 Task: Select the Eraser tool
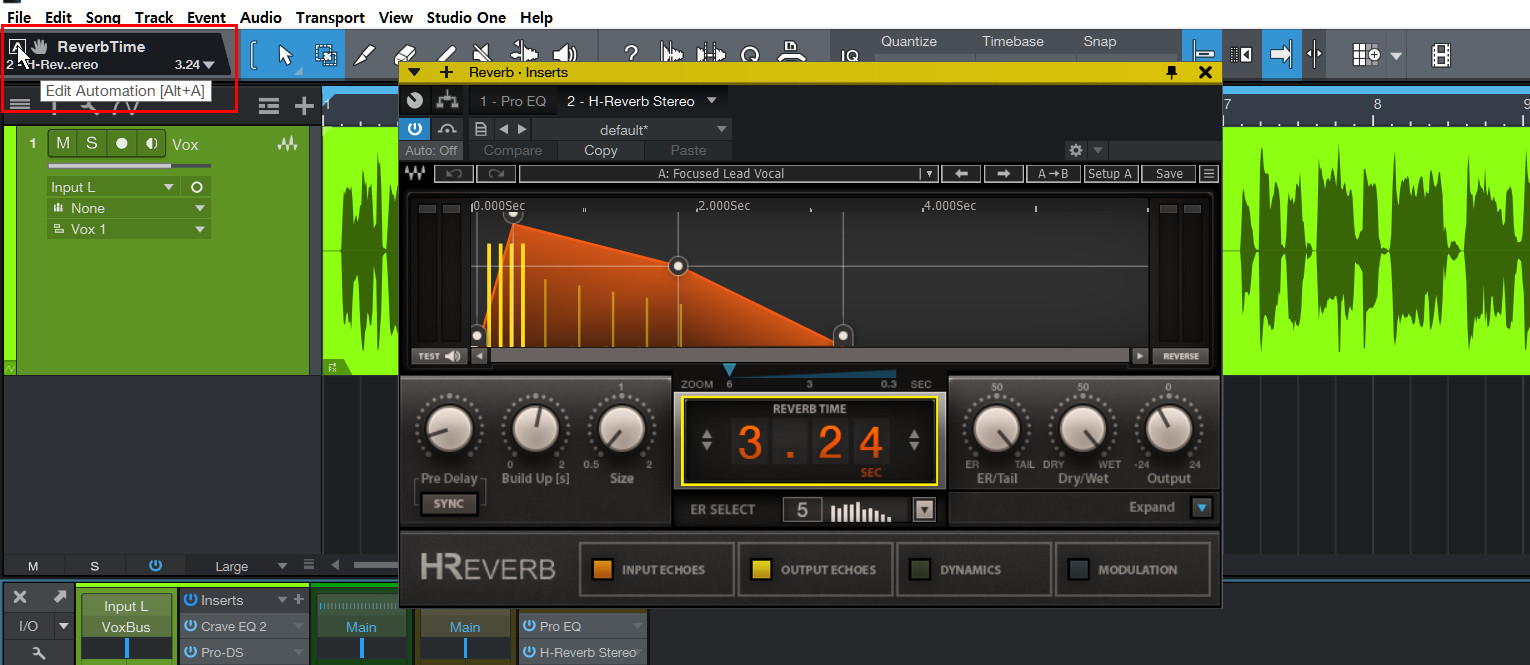(x=405, y=55)
